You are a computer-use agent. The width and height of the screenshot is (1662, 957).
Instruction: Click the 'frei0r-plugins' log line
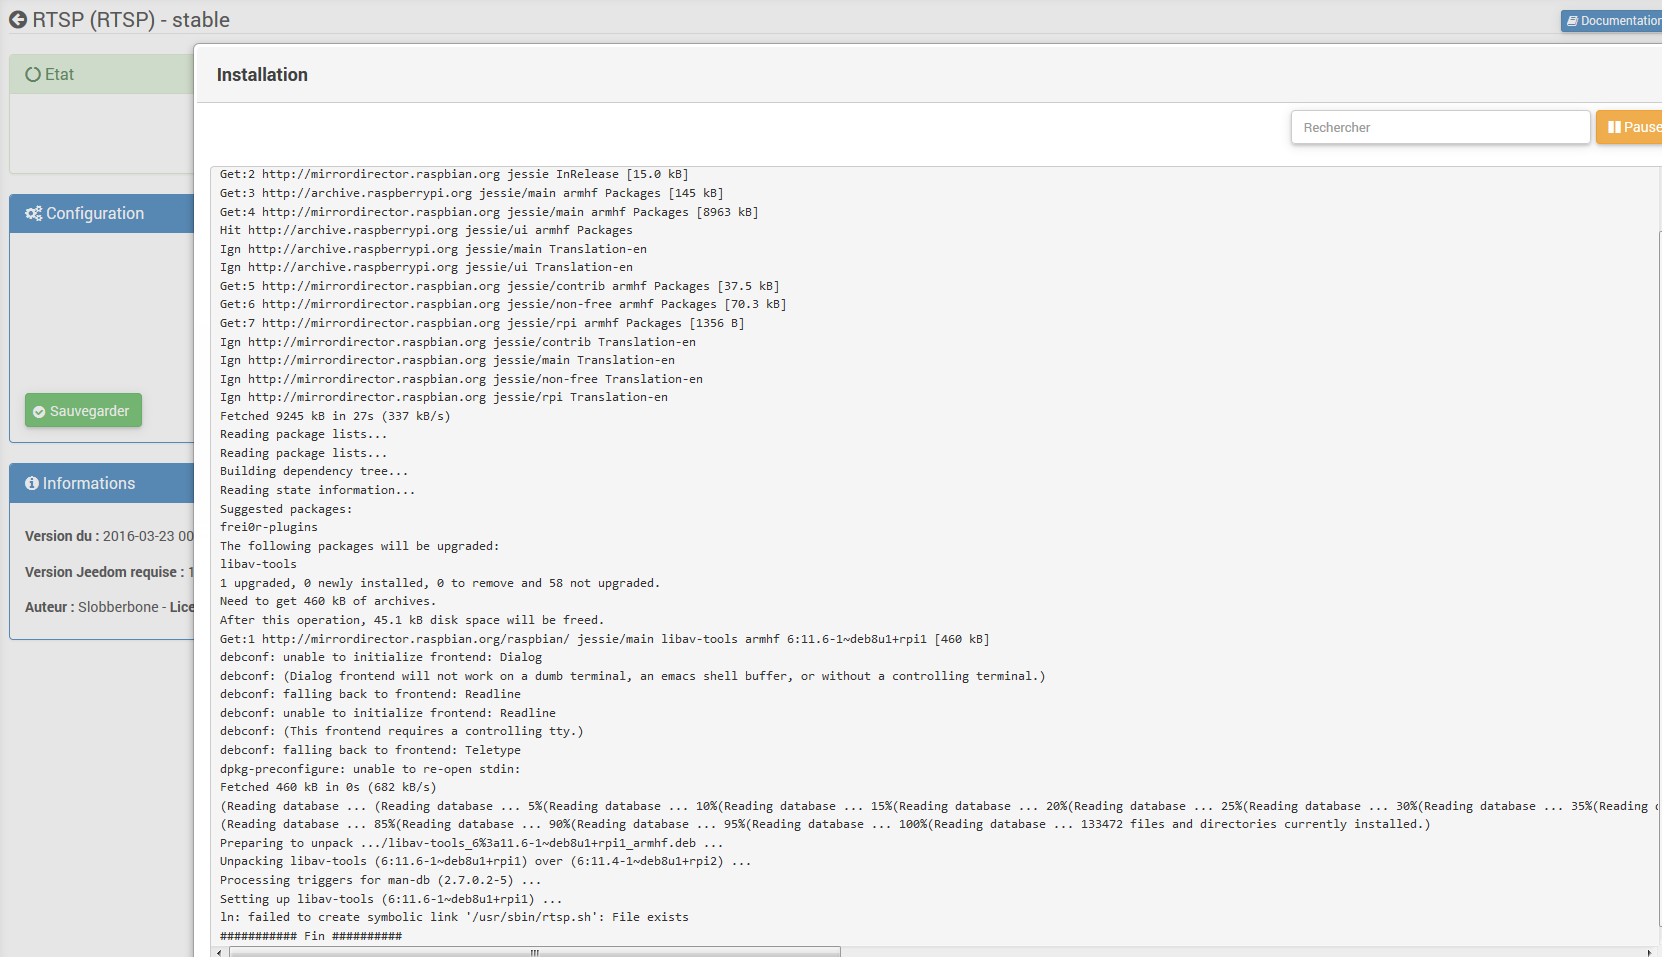(269, 527)
